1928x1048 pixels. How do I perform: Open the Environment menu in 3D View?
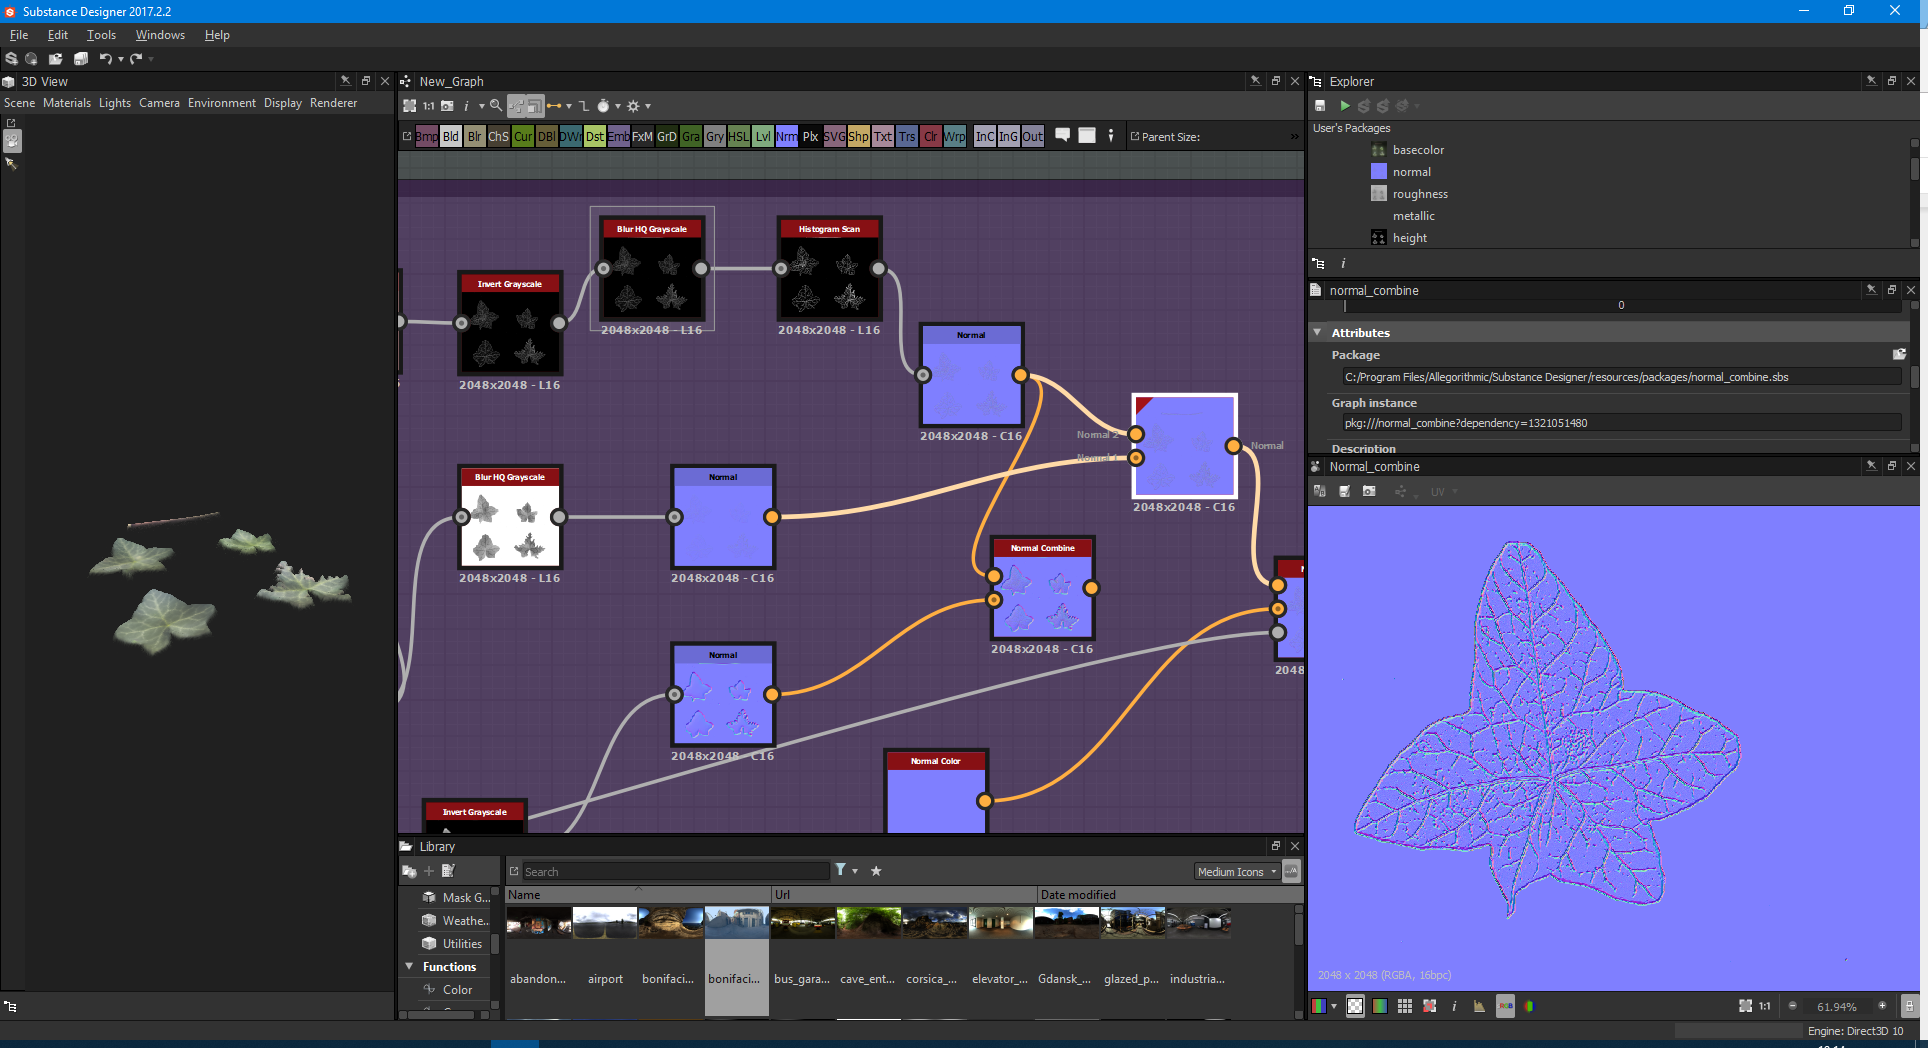pyautogui.click(x=222, y=103)
